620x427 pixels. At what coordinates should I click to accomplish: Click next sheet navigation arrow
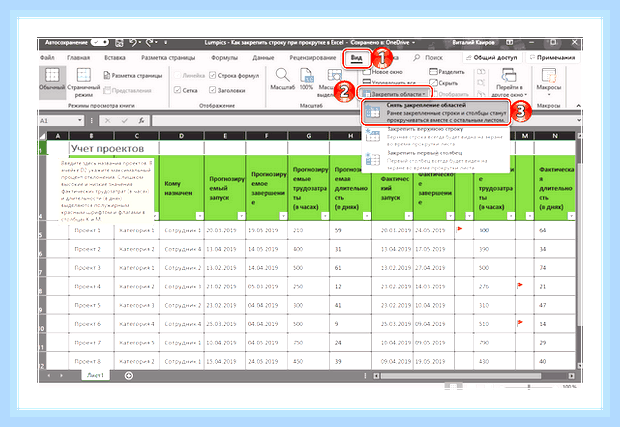tap(61, 376)
